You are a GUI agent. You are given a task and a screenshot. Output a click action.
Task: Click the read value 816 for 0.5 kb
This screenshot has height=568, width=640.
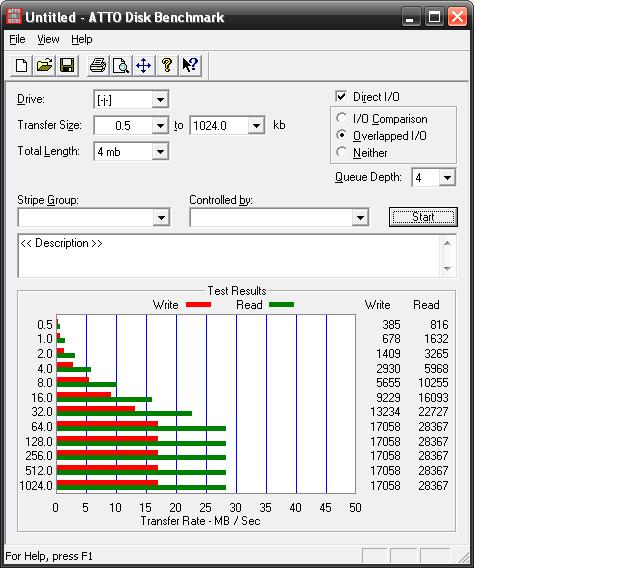click(x=439, y=325)
